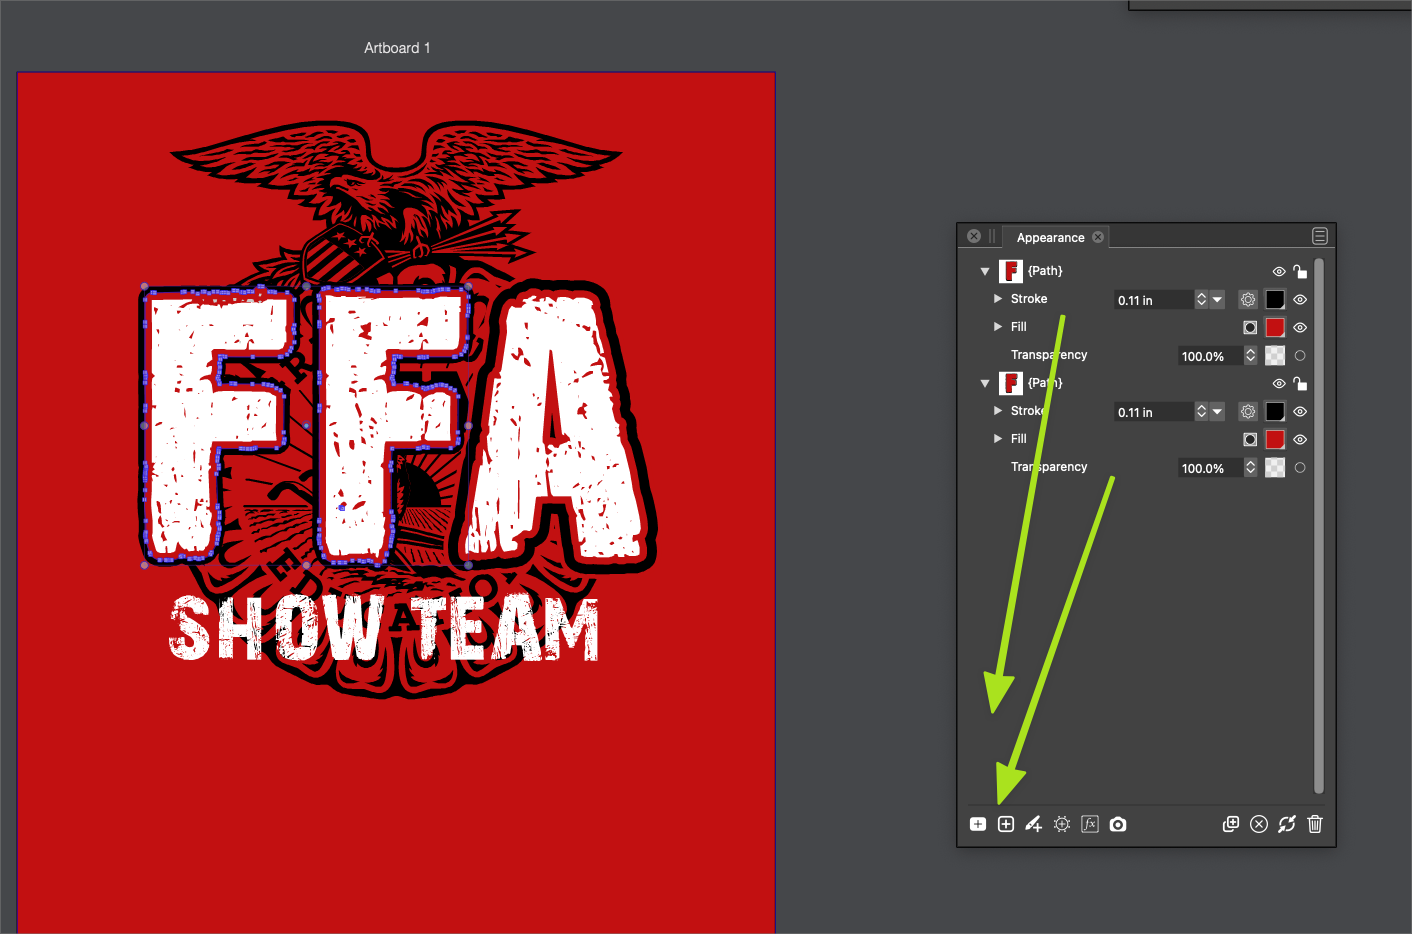
Task: Open the Appearance panel options menu
Action: (x=1320, y=236)
